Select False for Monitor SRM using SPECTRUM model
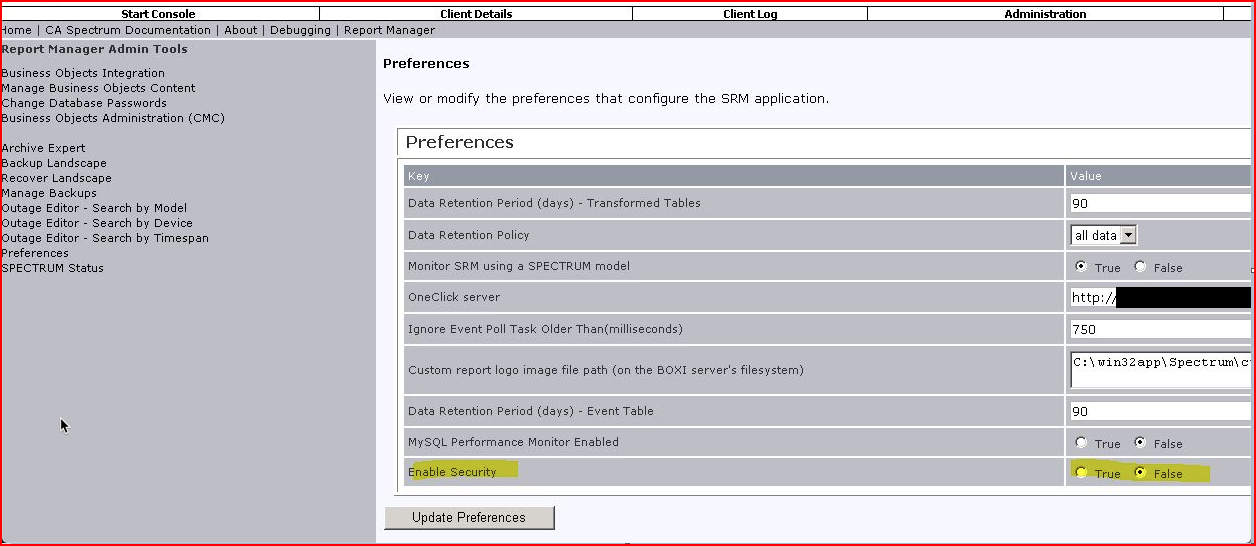 [1140, 267]
